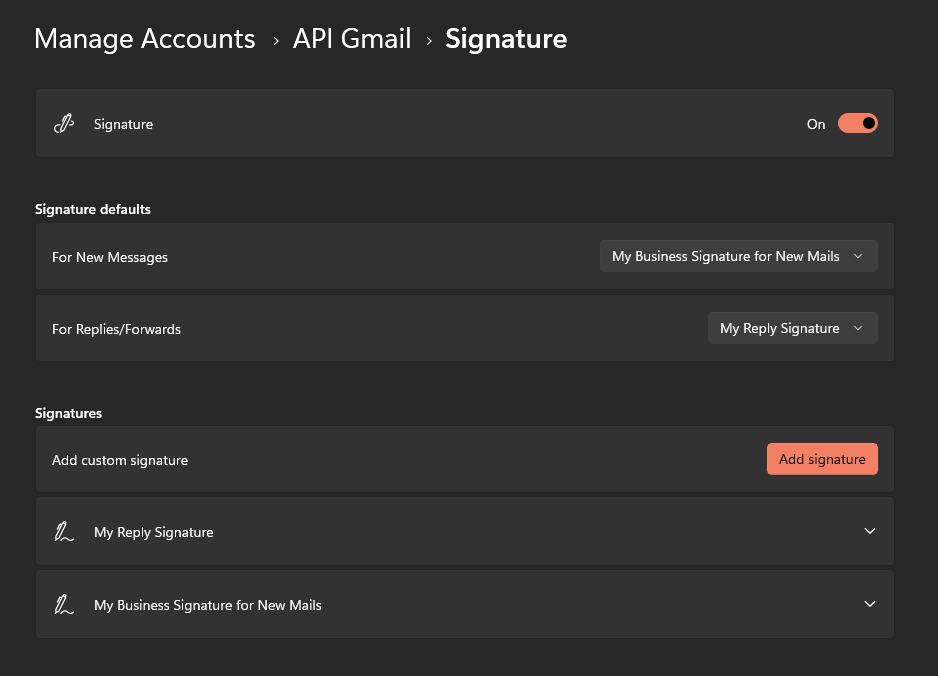Select the My Reply Signature dropdown value
Viewport: 938px width, 676px height.
(780, 328)
